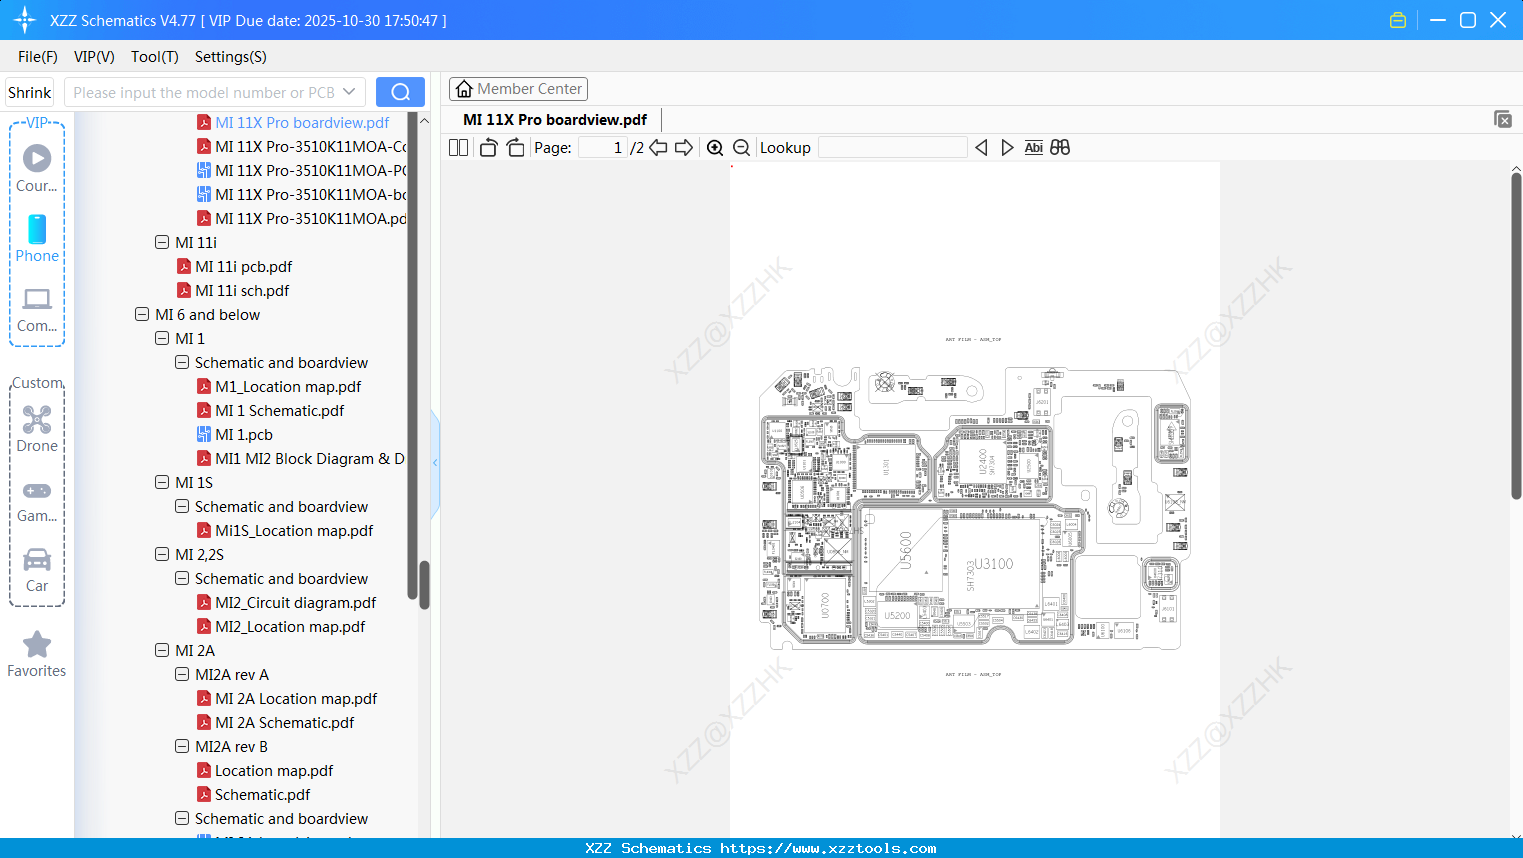This screenshot has height=858, width=1523.
Task: Click the yellow toolbox icon in title bar
Action: pyautogui.click(x=1398, y=20)
